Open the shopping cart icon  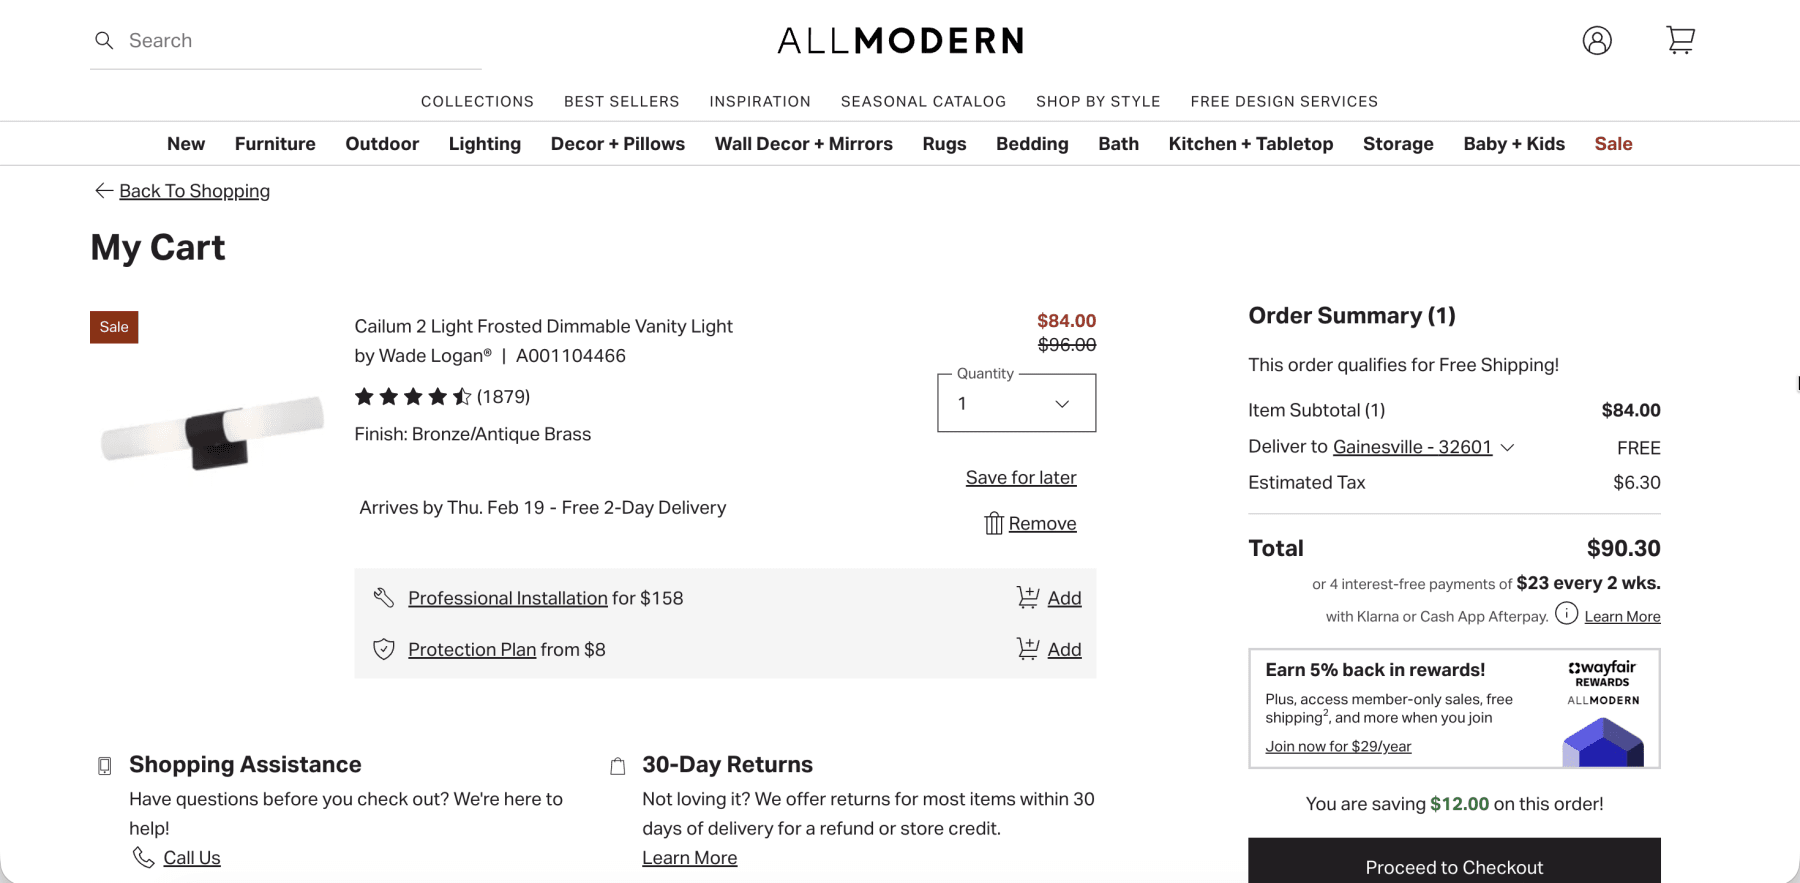click(x=1681, y=40)
